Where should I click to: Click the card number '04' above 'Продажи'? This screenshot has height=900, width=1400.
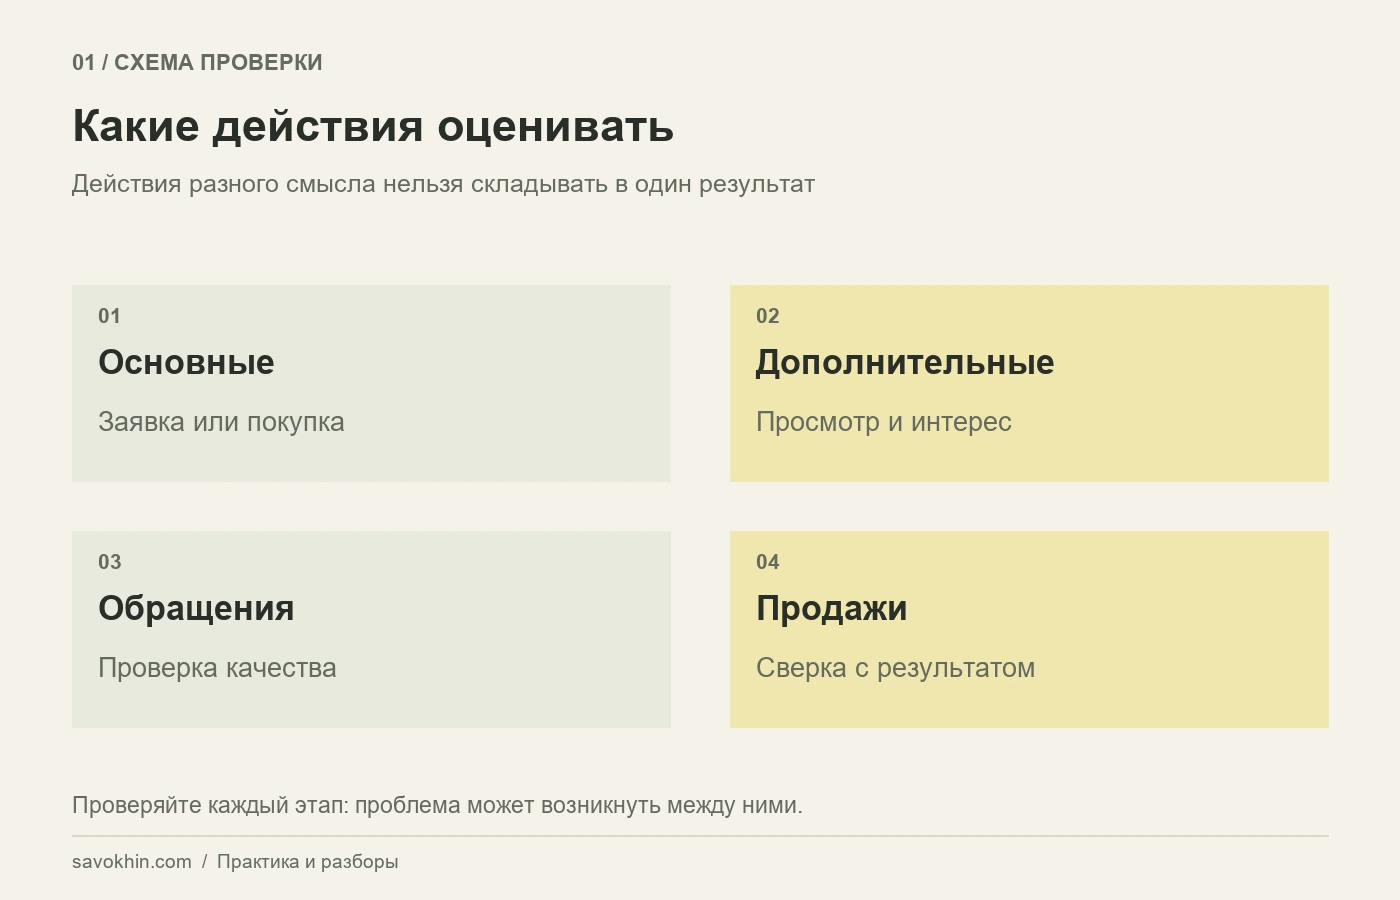point(768,562)
